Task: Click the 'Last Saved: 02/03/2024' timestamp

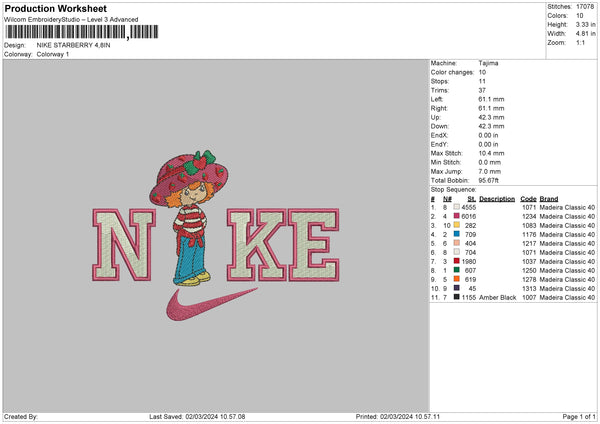Action: pyautogui.click(x=197, y=417)
